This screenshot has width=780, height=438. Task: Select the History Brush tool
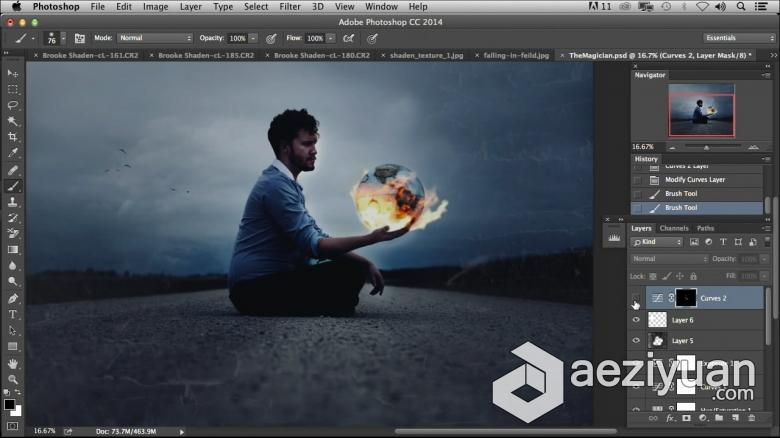pos(12,218)
